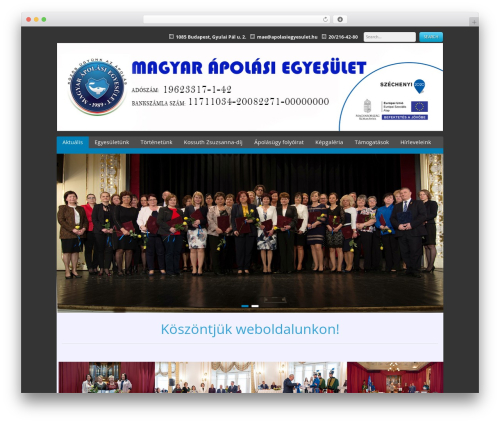The height and width of the screenshot is (423, 500).
Task: Click the phone icon before 20/216-42-80
Action: click(x=324, y=37)
